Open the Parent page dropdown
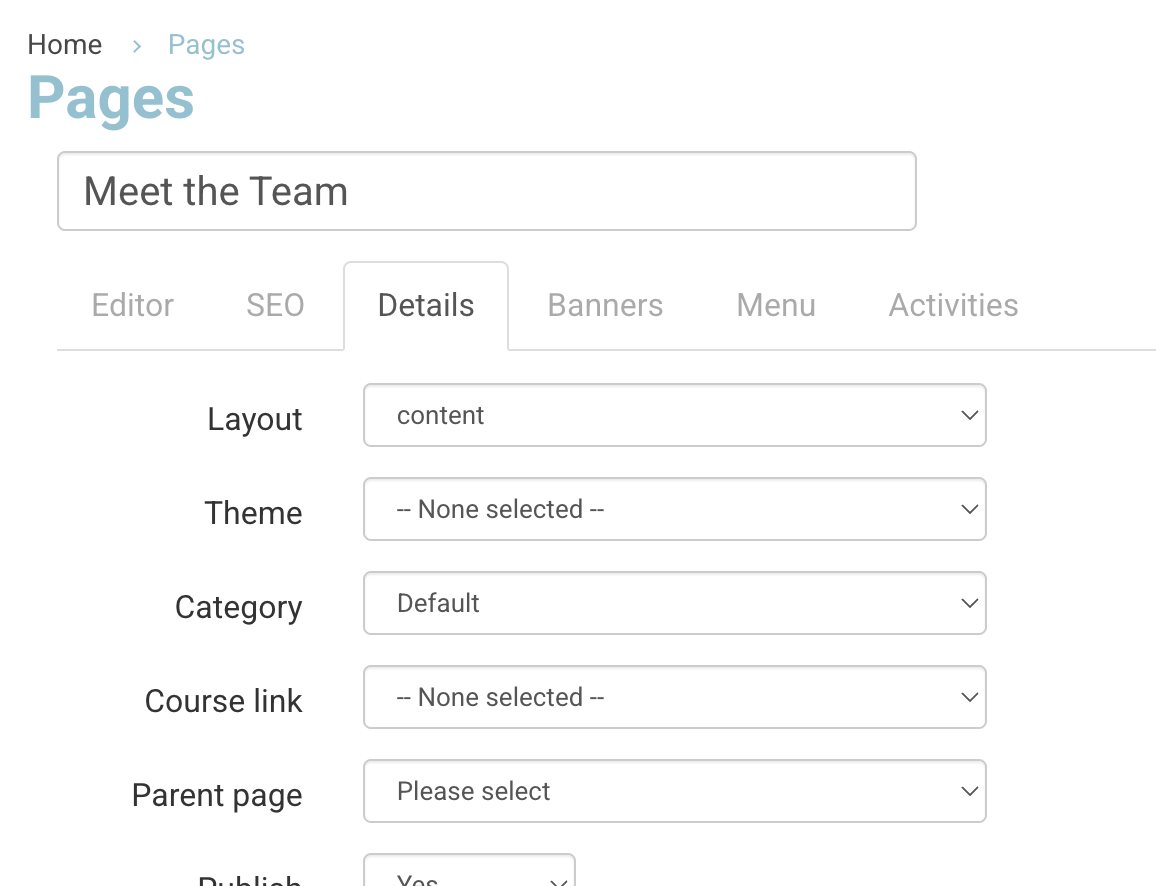 pos(674,791)
